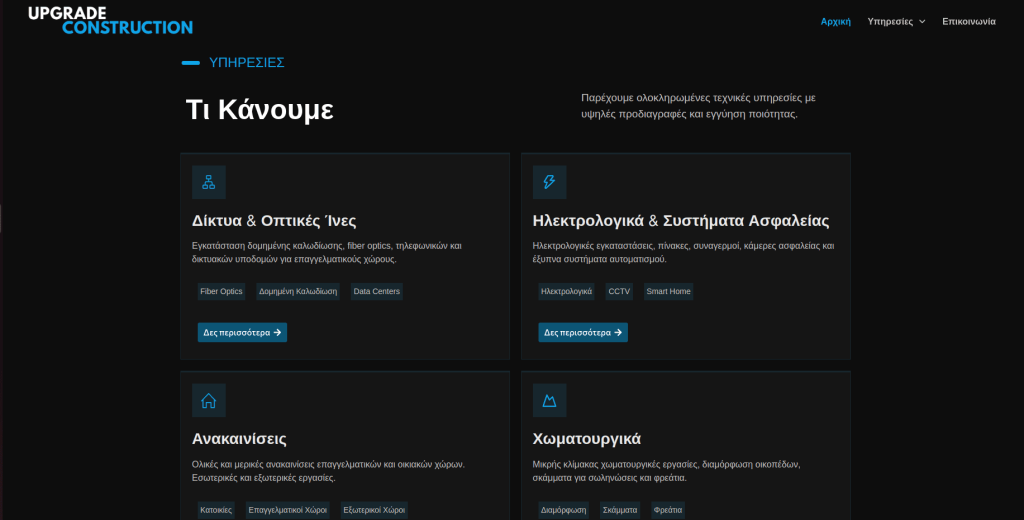Click the network icon in Δίκτυα card
The height and width of the screenshot is (520, 1024).
209,182
